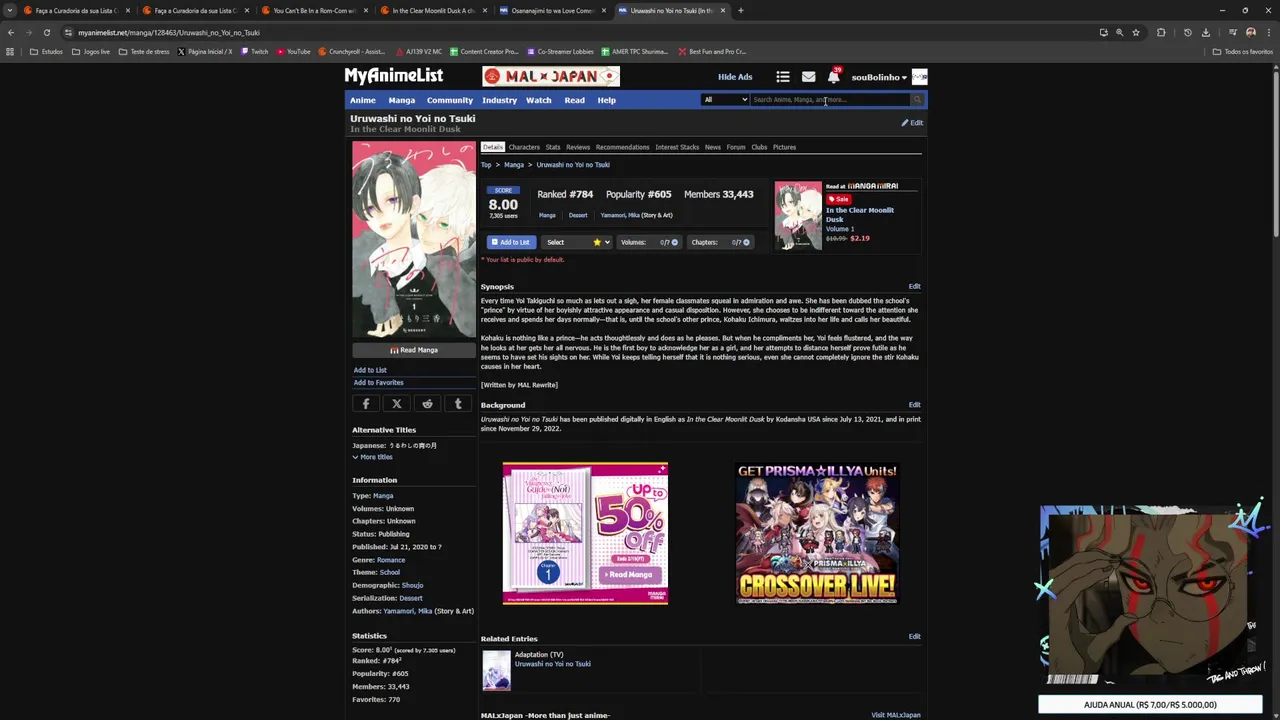The width and height of the screenshot is (1280, 720).
Task: Switch to the Stats tab
Action: [x=553, y=147]
